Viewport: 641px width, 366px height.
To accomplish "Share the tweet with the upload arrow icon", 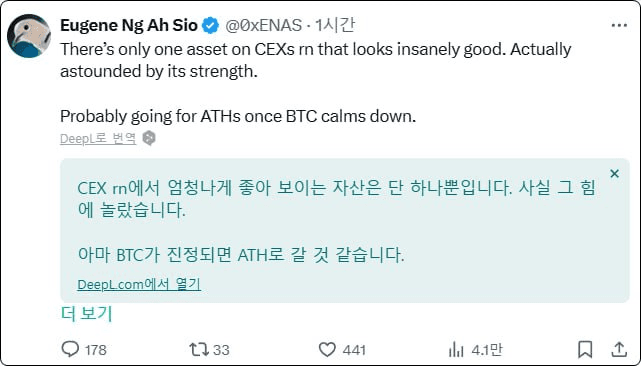I will 619,349.
